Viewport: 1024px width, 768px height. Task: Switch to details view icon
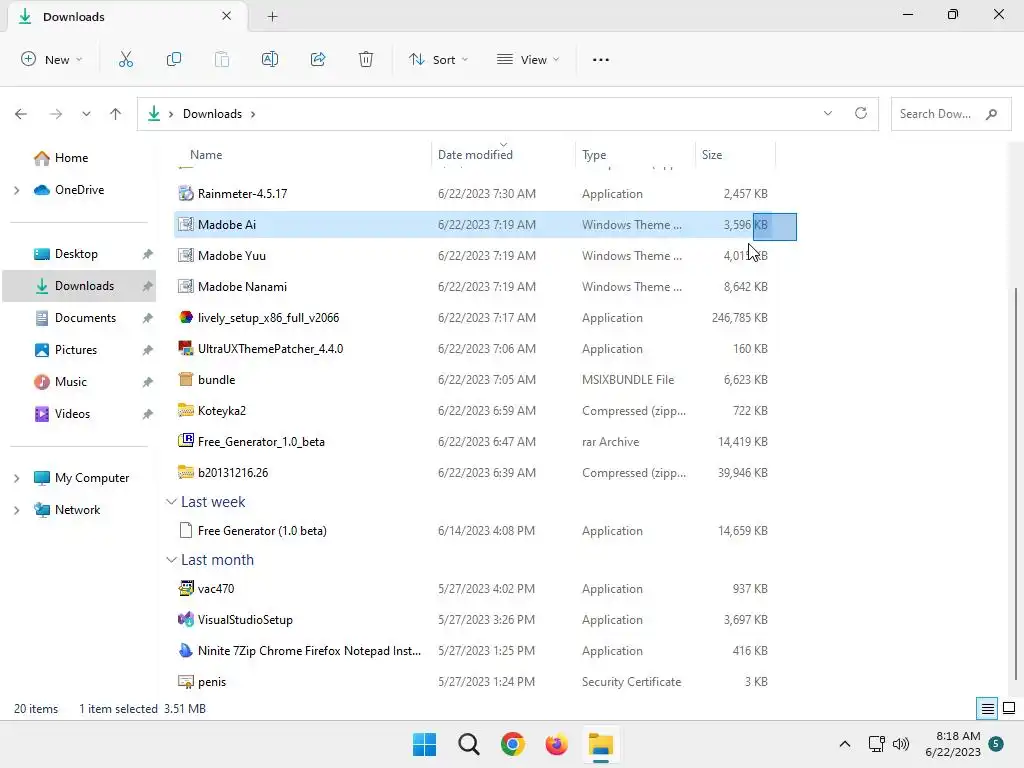987,709
